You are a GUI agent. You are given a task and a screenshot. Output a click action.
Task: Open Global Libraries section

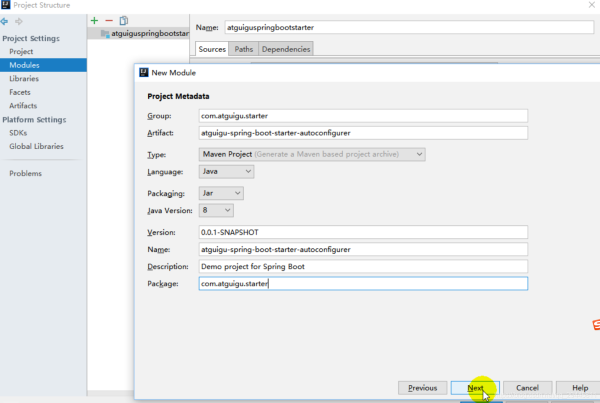(x=36, y=146)
